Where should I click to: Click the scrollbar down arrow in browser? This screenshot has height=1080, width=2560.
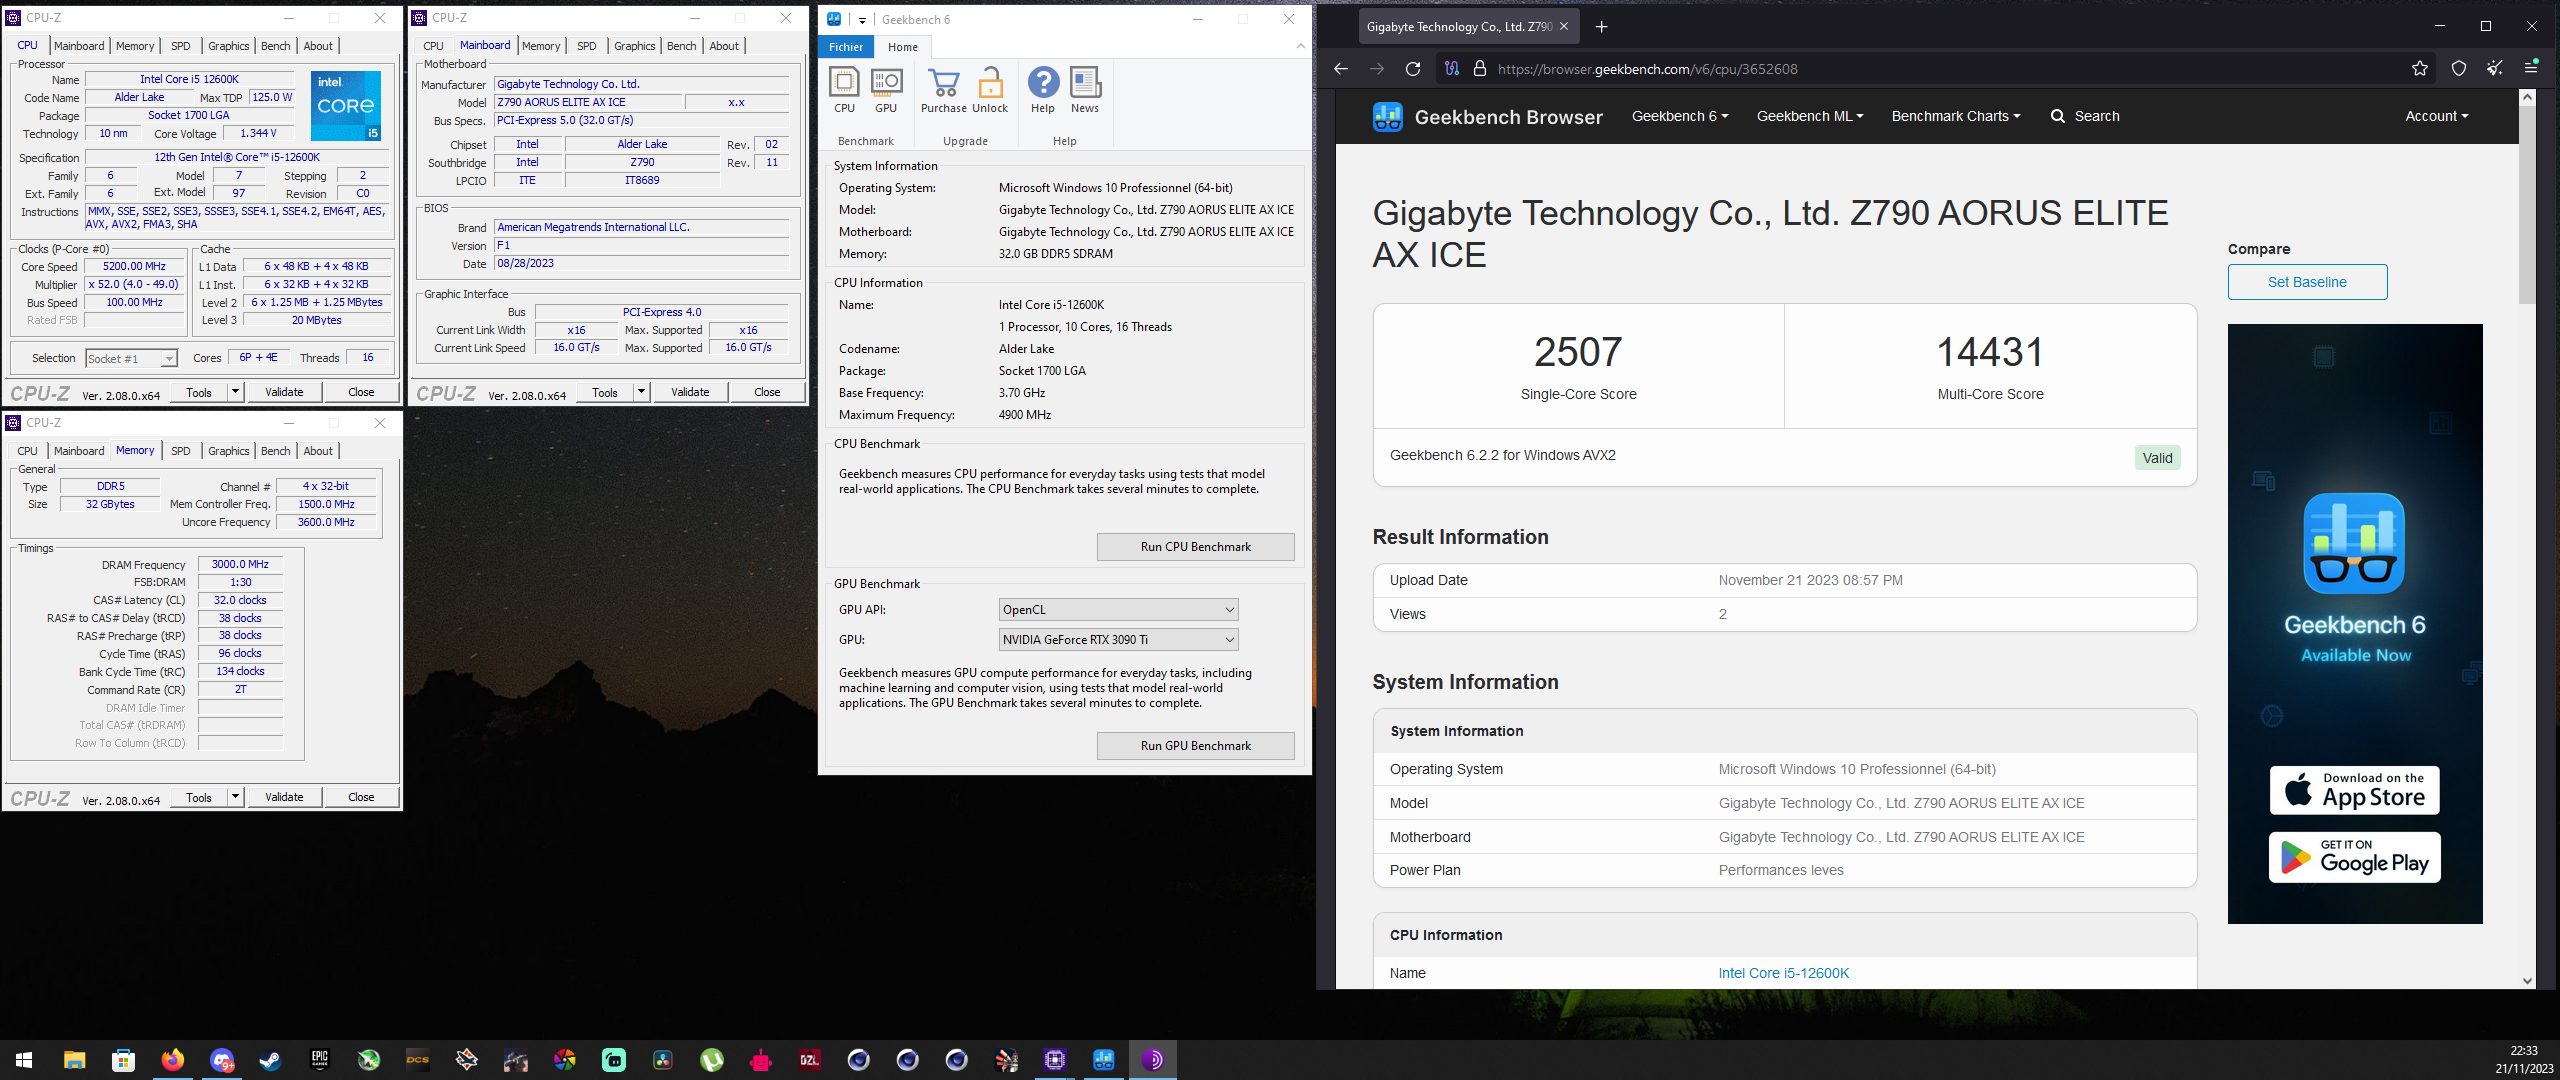coord(2527,981)
